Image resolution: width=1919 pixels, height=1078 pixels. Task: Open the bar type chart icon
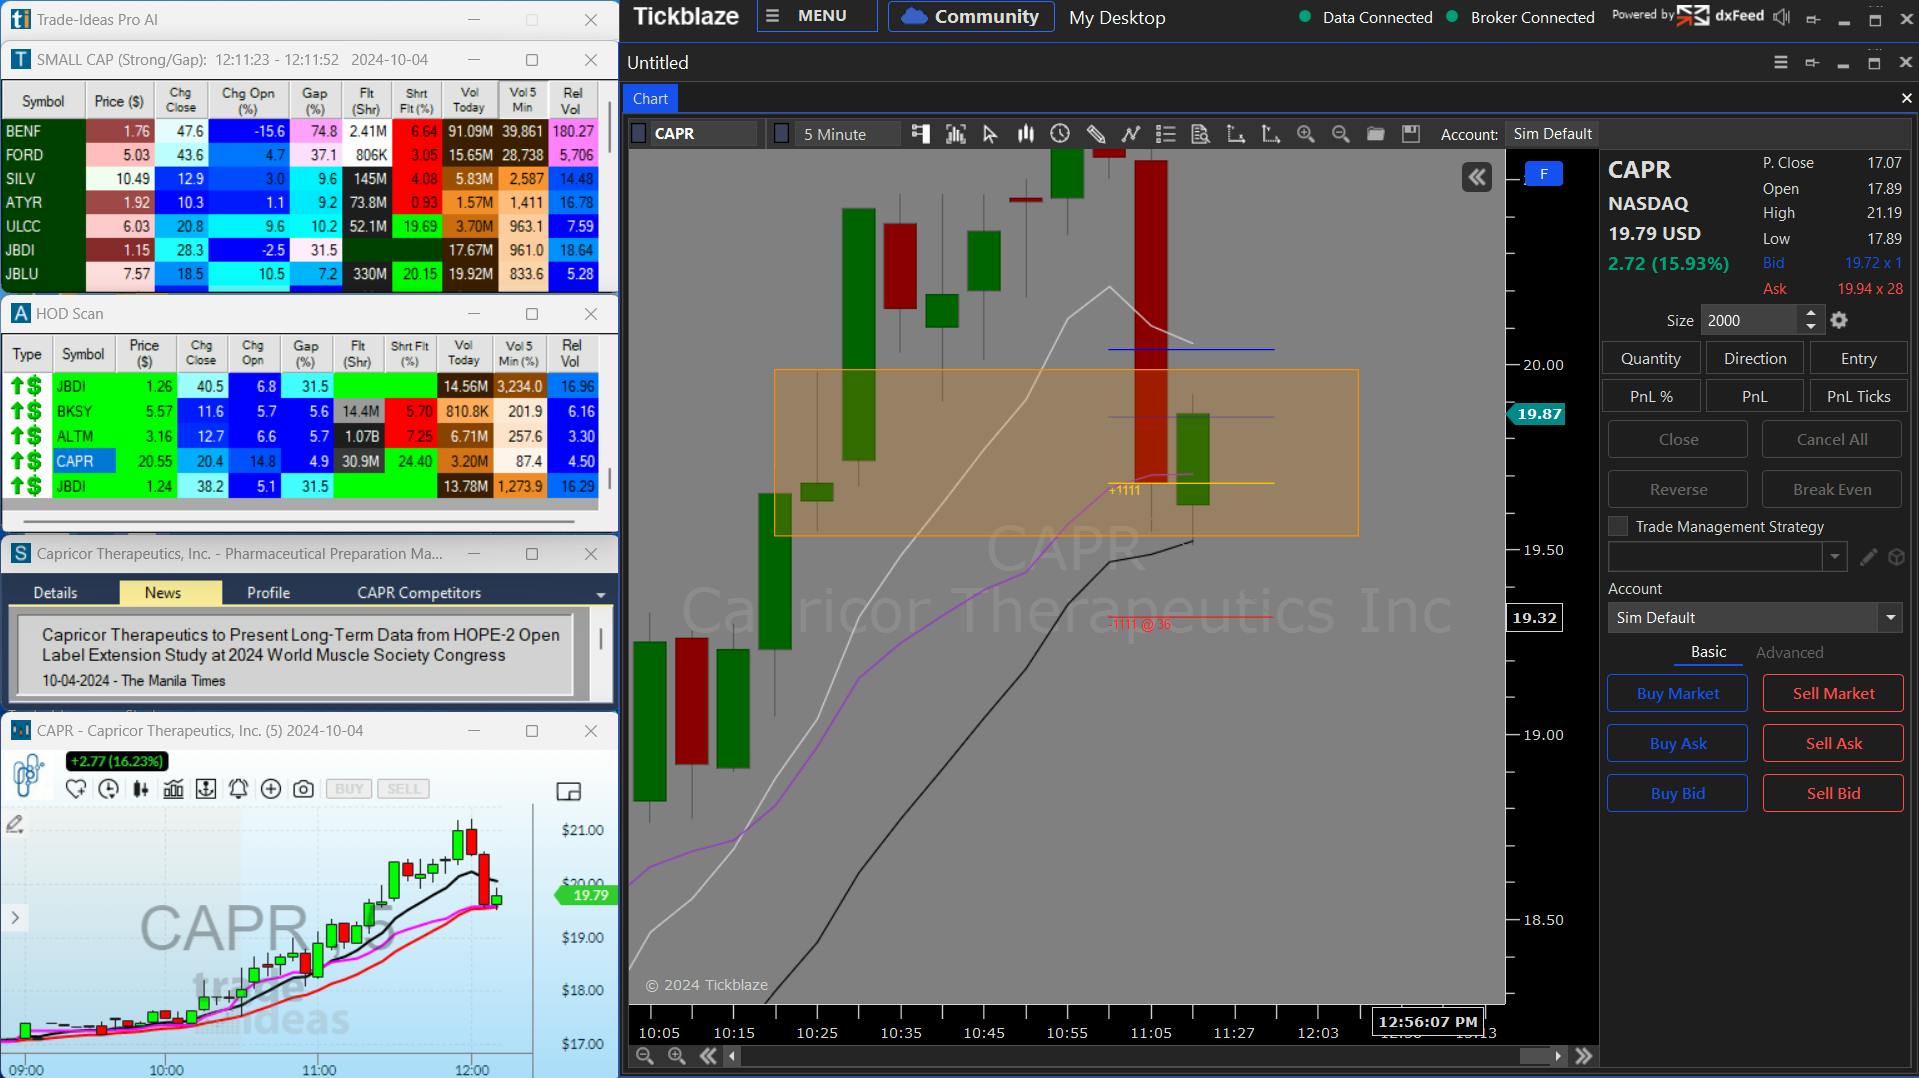[x=1025, y=134]
